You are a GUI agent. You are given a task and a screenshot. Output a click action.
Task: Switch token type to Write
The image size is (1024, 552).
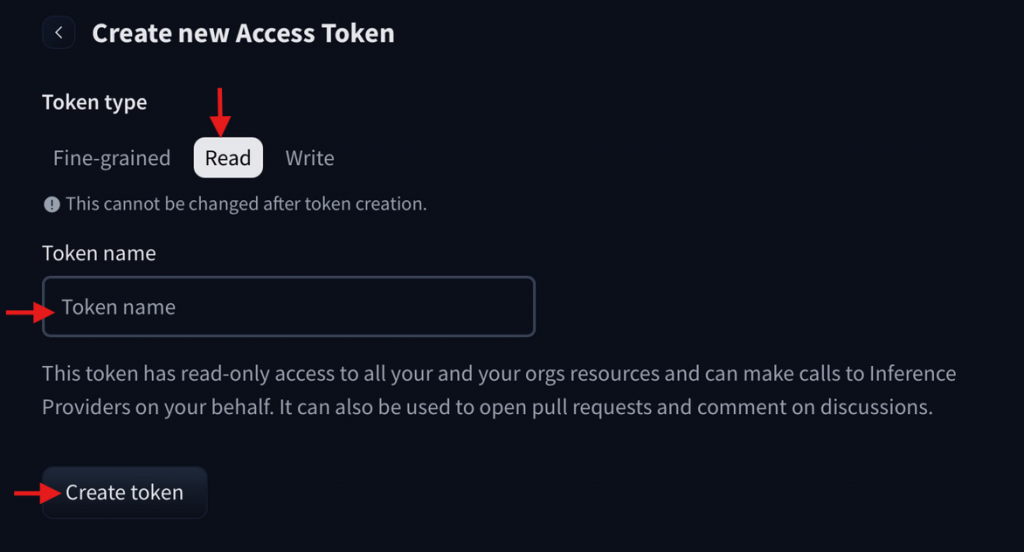click(x=310, y=158)
